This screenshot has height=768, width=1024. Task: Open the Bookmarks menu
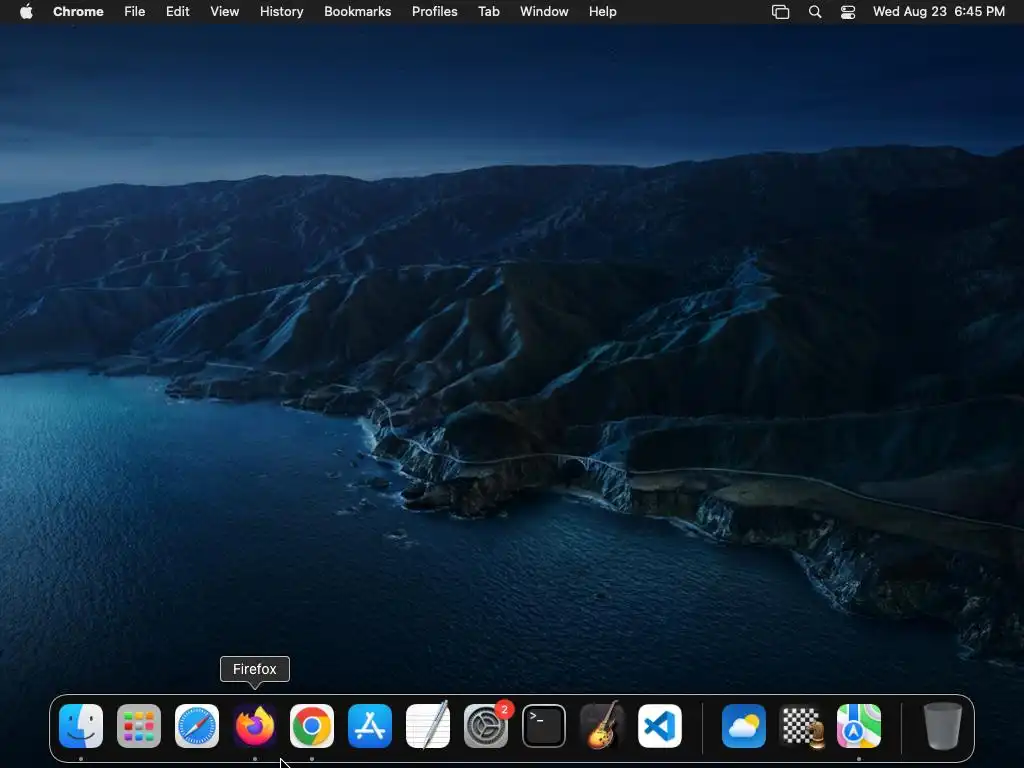tap(357, 12)
